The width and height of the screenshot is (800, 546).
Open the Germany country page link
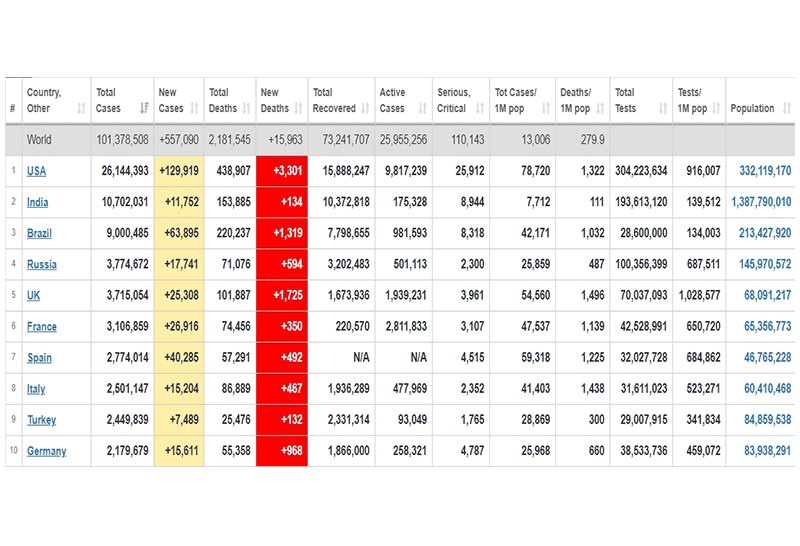pyautogui.click(x=46, y=451)
